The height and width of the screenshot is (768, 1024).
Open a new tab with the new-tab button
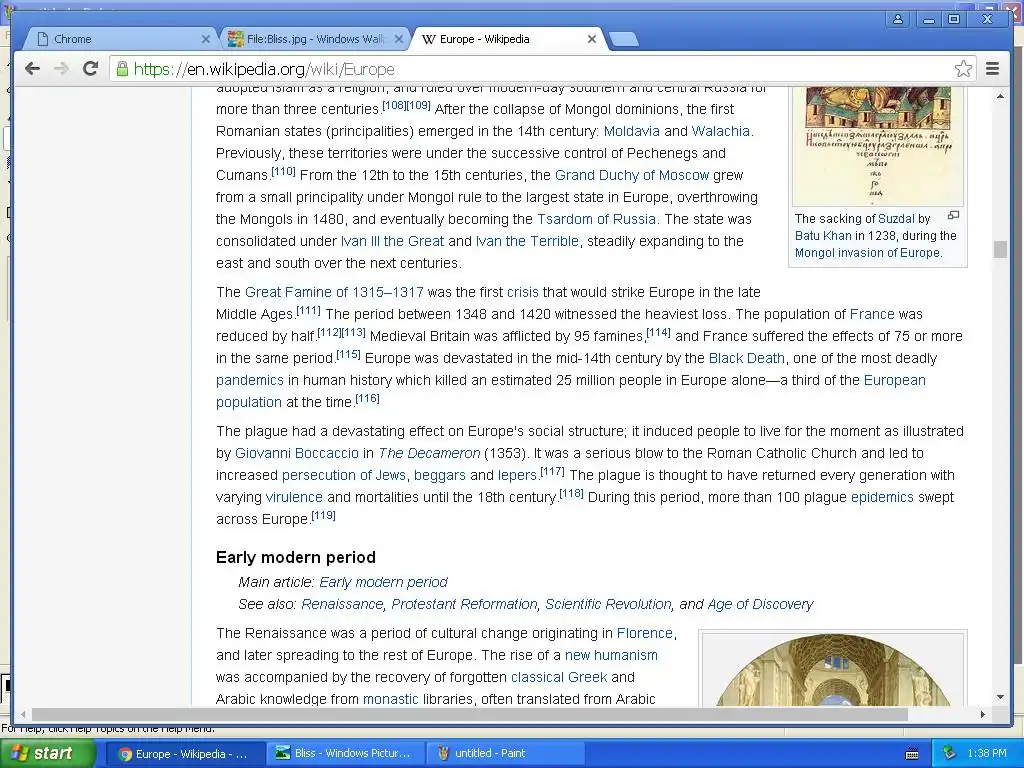tap(624, 40)
